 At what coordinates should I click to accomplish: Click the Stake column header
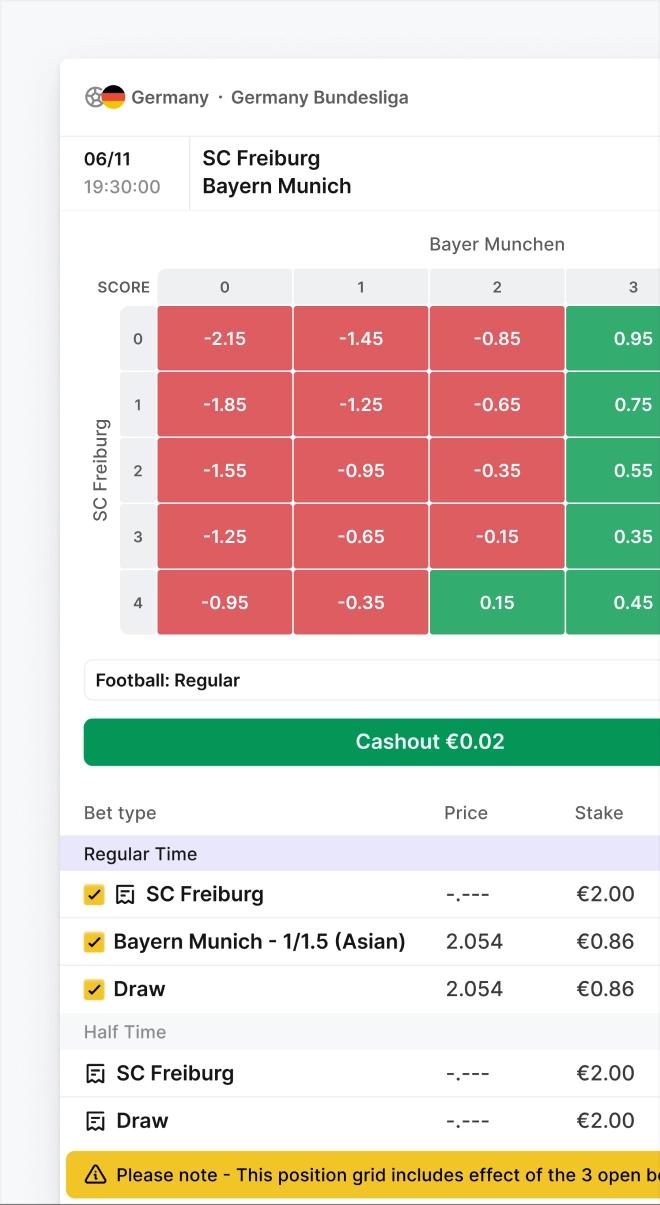599,813
